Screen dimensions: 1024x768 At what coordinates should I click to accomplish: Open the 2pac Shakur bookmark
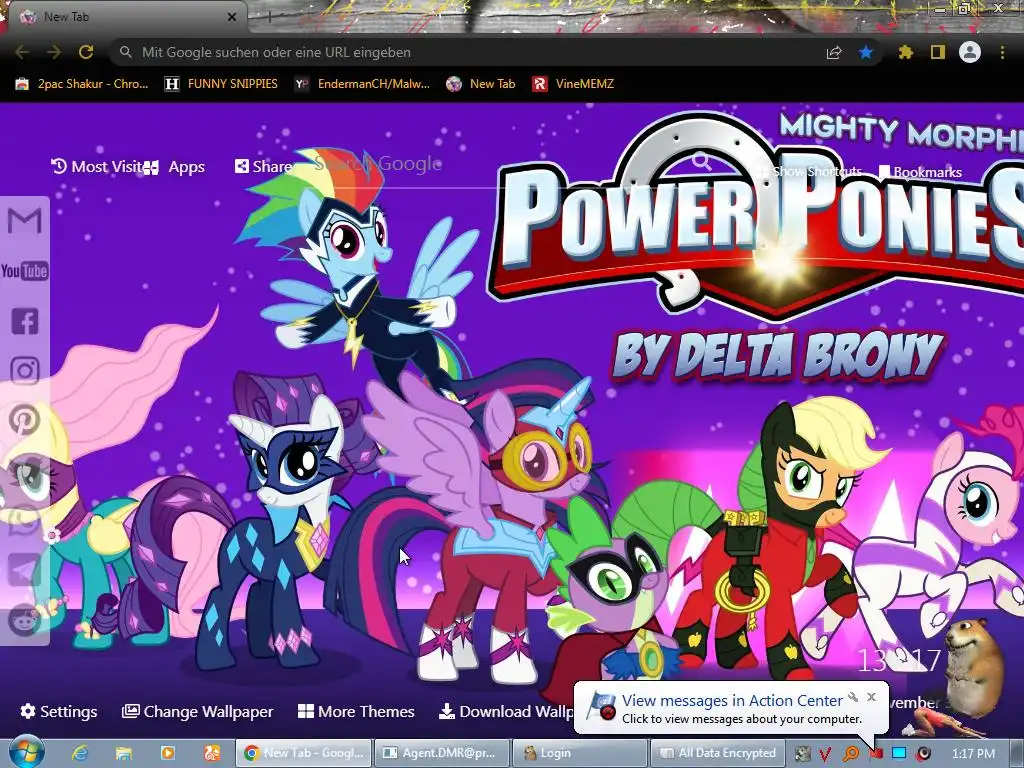click(x=82, y=84)
